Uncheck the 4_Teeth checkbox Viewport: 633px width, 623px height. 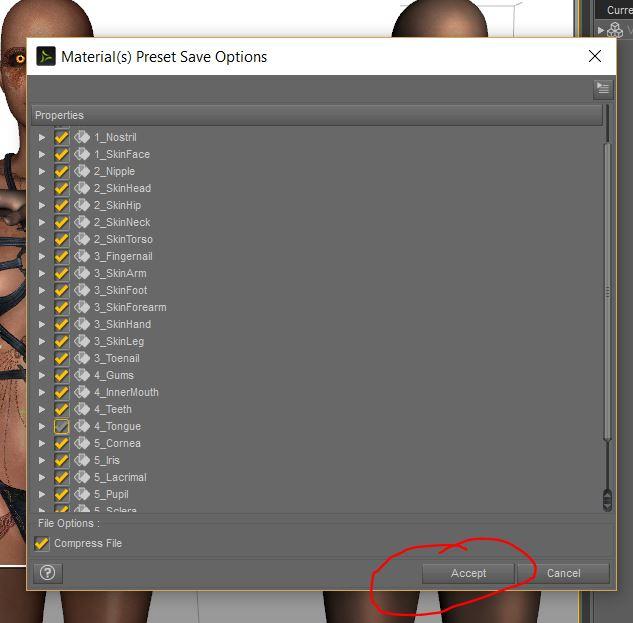point(61,409)
